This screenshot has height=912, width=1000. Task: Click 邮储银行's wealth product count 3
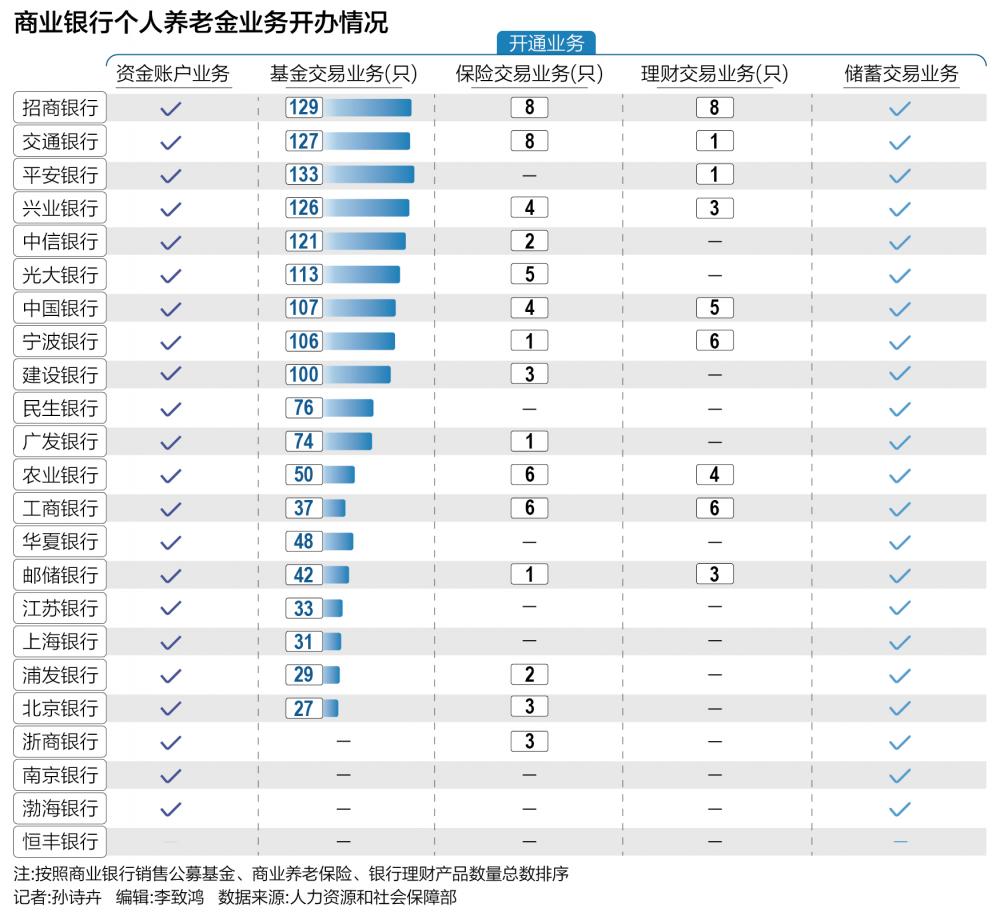pyautogui.click(x=714, y=574)
